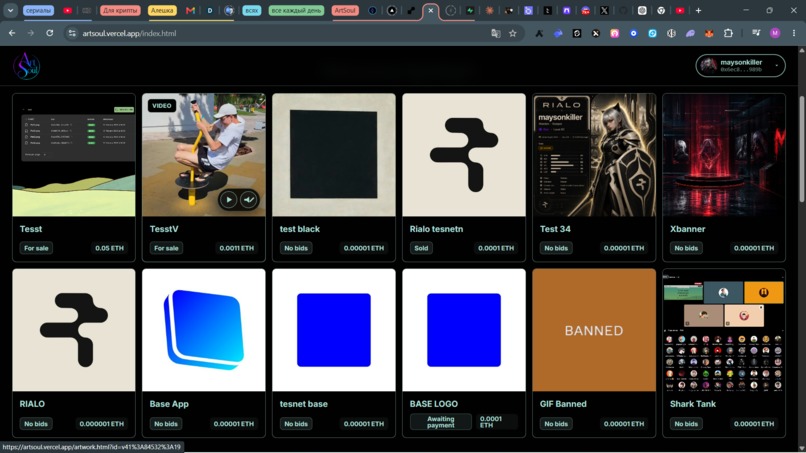The image size is (806, 453).
Task: Open the purple M profile avatar
Action: [775, 33]
